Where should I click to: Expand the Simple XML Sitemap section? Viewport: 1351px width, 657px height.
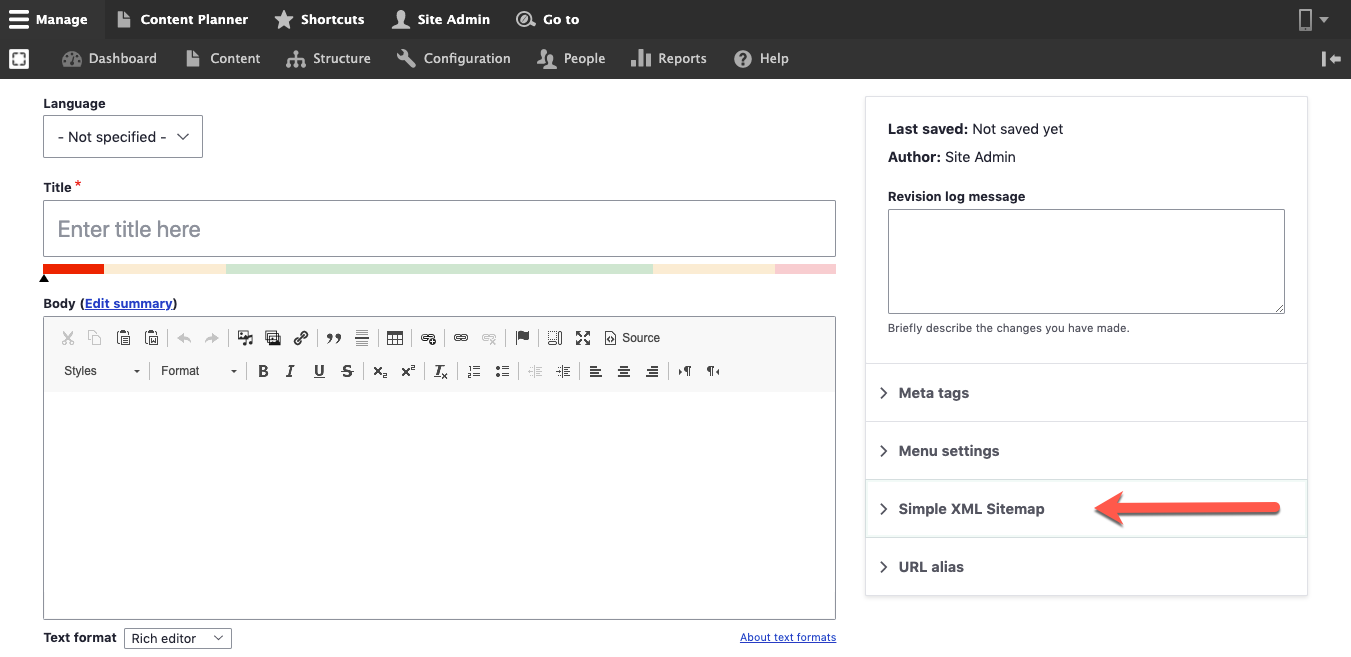pyautogui.click(x=971, y=509)
